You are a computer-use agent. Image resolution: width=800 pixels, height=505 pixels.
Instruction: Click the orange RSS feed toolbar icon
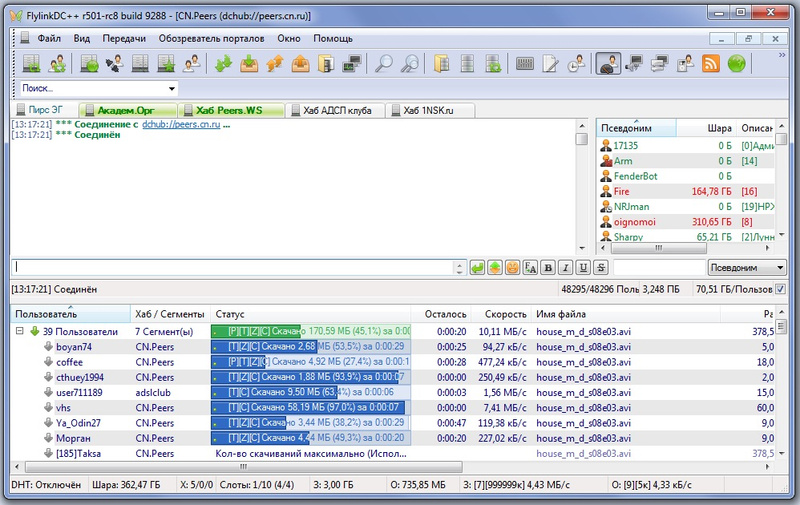[711, 64]
